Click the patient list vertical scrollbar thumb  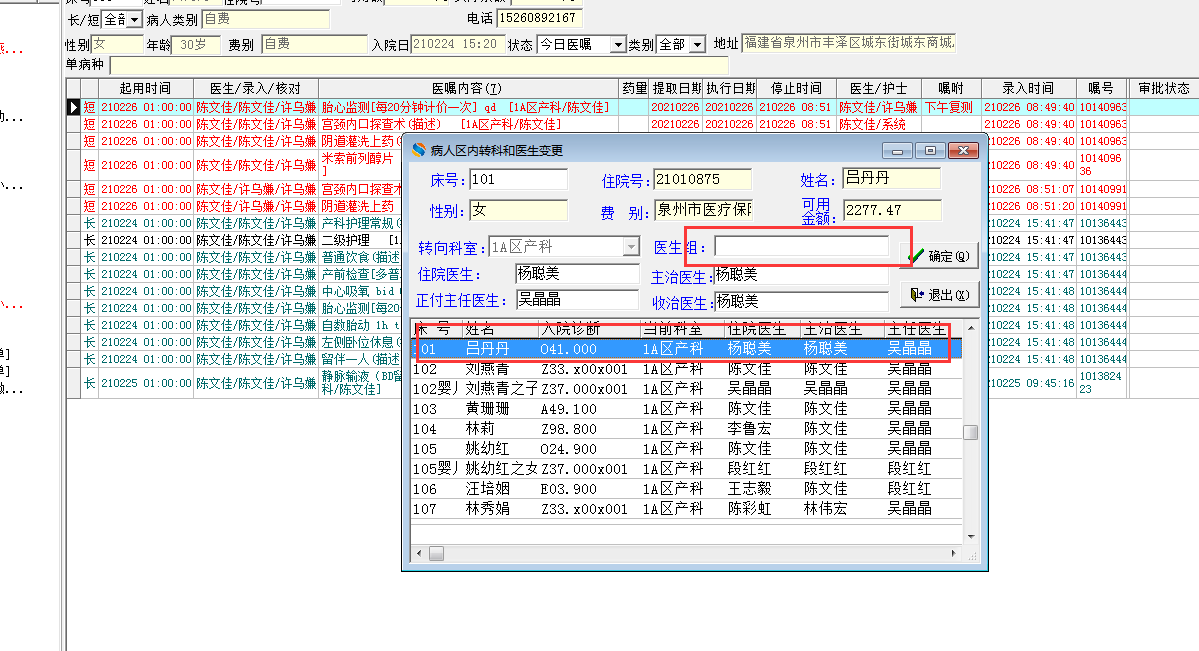click(x=971, y=432)
